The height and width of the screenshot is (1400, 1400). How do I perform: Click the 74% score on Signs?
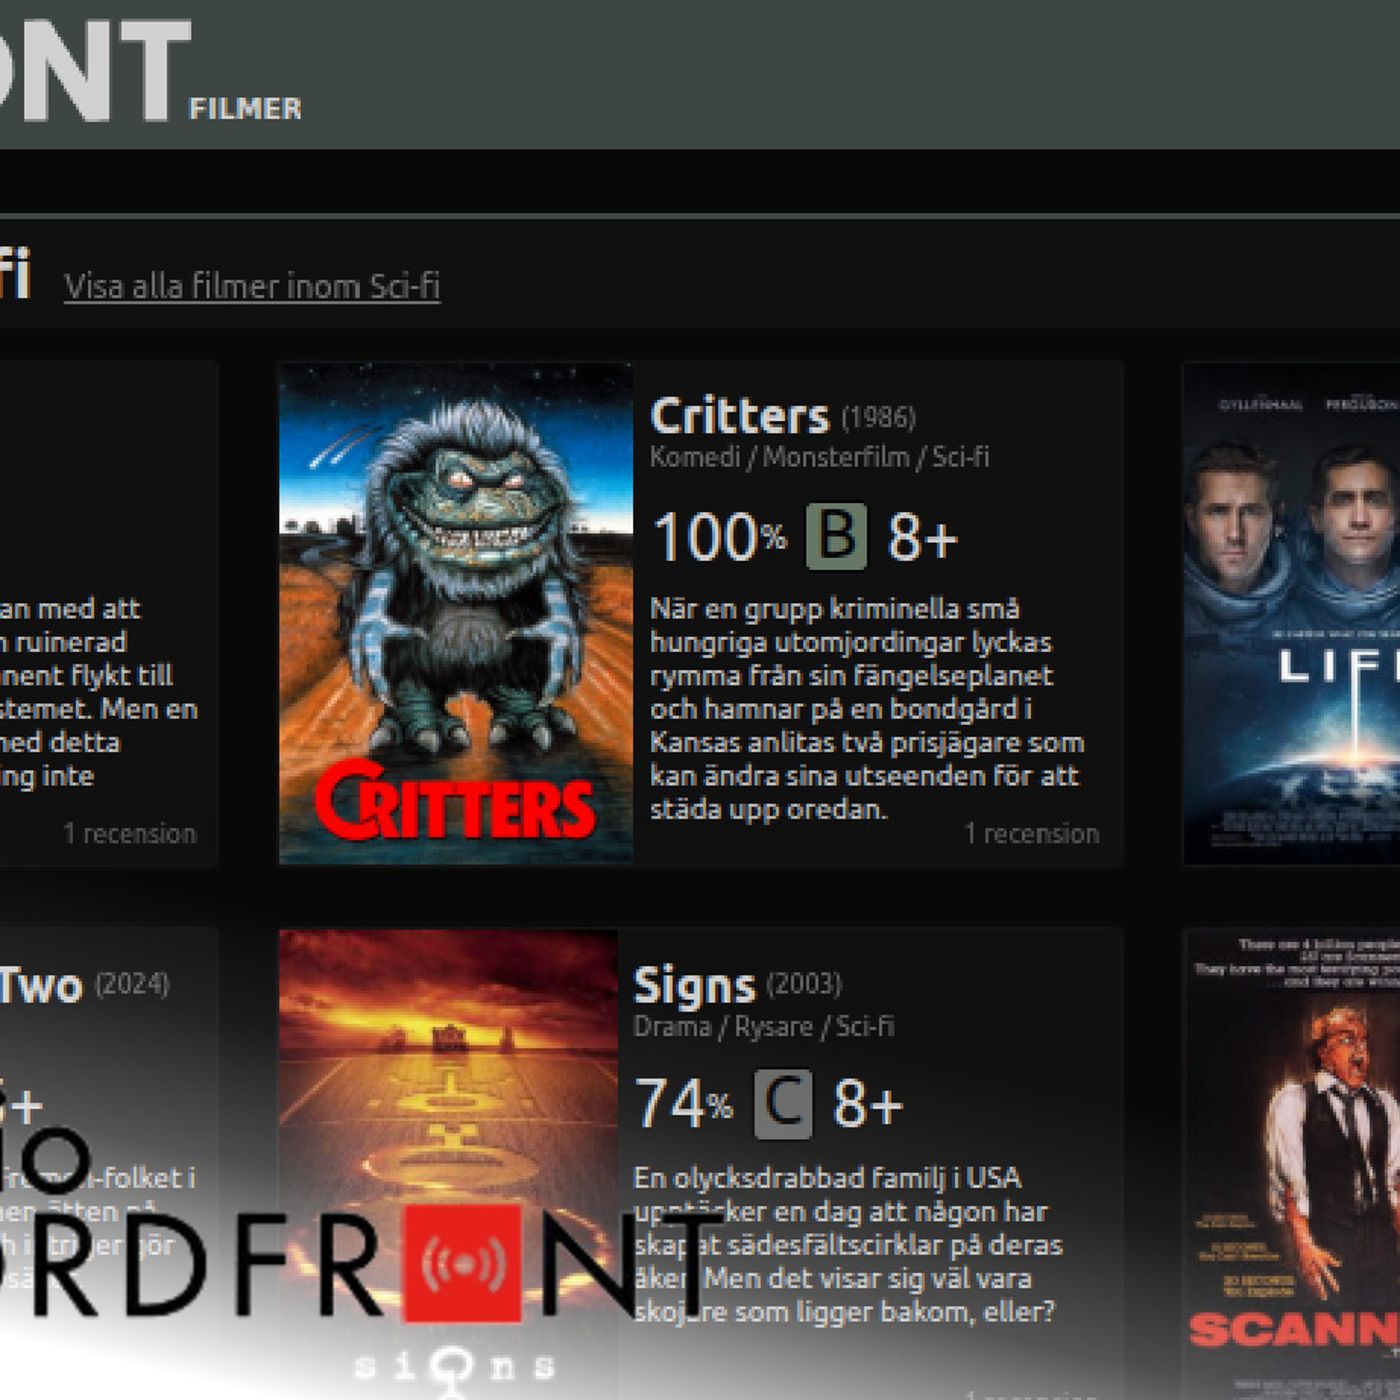tap(684, 1105)
